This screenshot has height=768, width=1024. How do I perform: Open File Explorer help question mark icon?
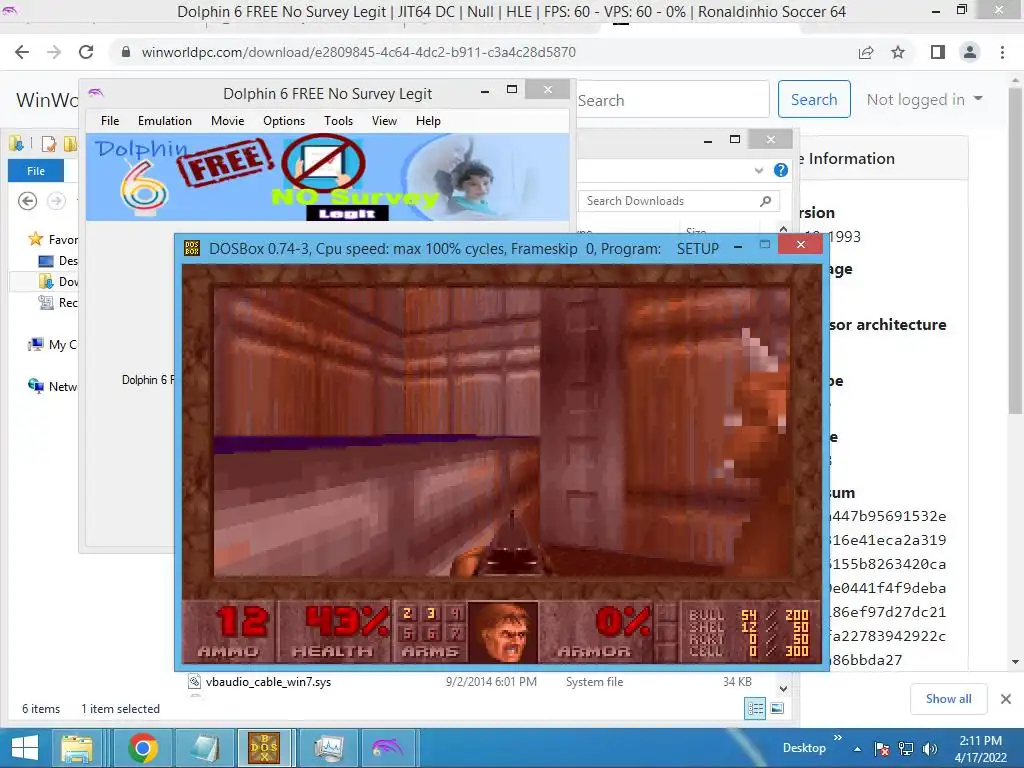pos(780,170)
